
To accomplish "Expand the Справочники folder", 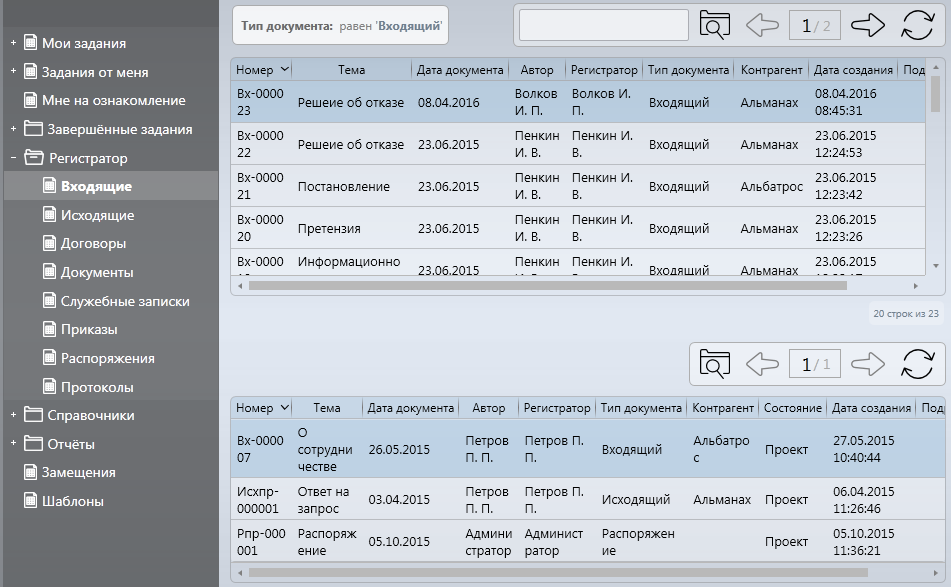I will coord(13,415).
